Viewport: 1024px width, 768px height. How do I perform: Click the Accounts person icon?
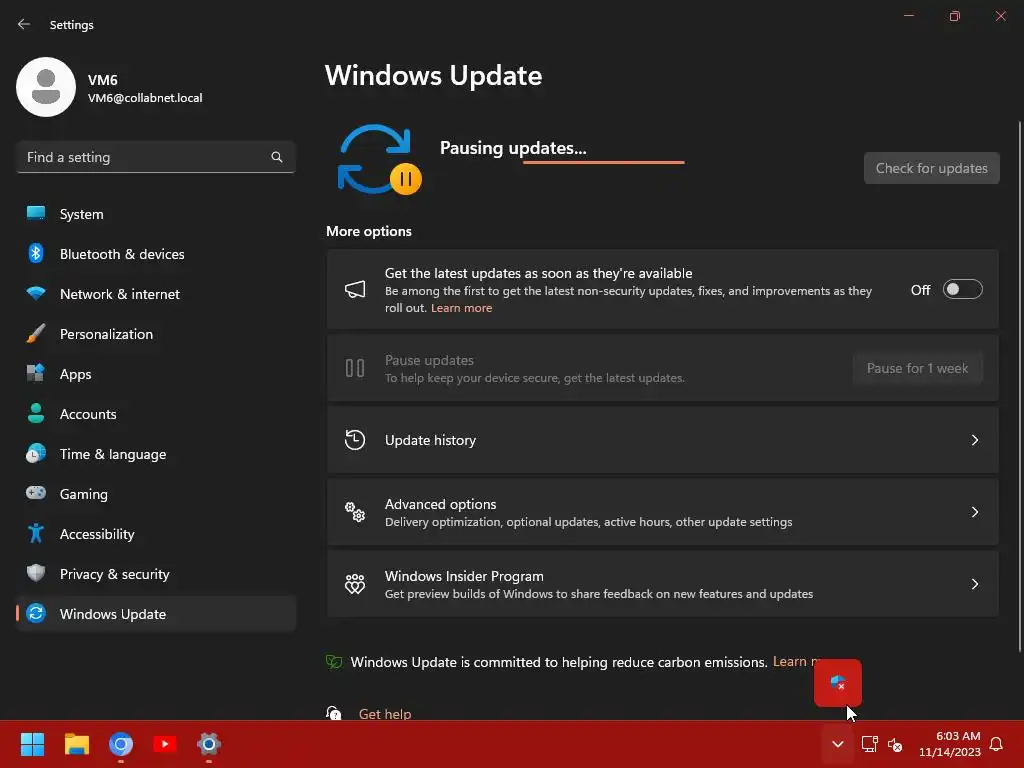coord(36,413)
